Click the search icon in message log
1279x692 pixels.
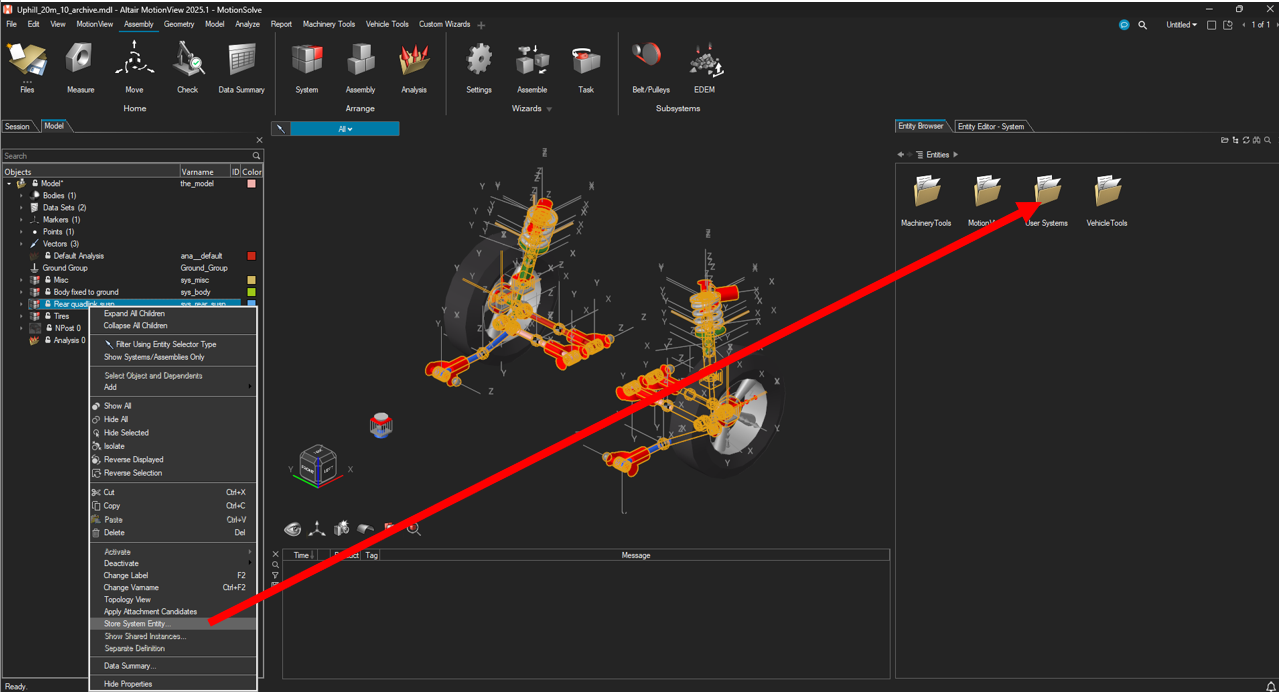[276, 565]
